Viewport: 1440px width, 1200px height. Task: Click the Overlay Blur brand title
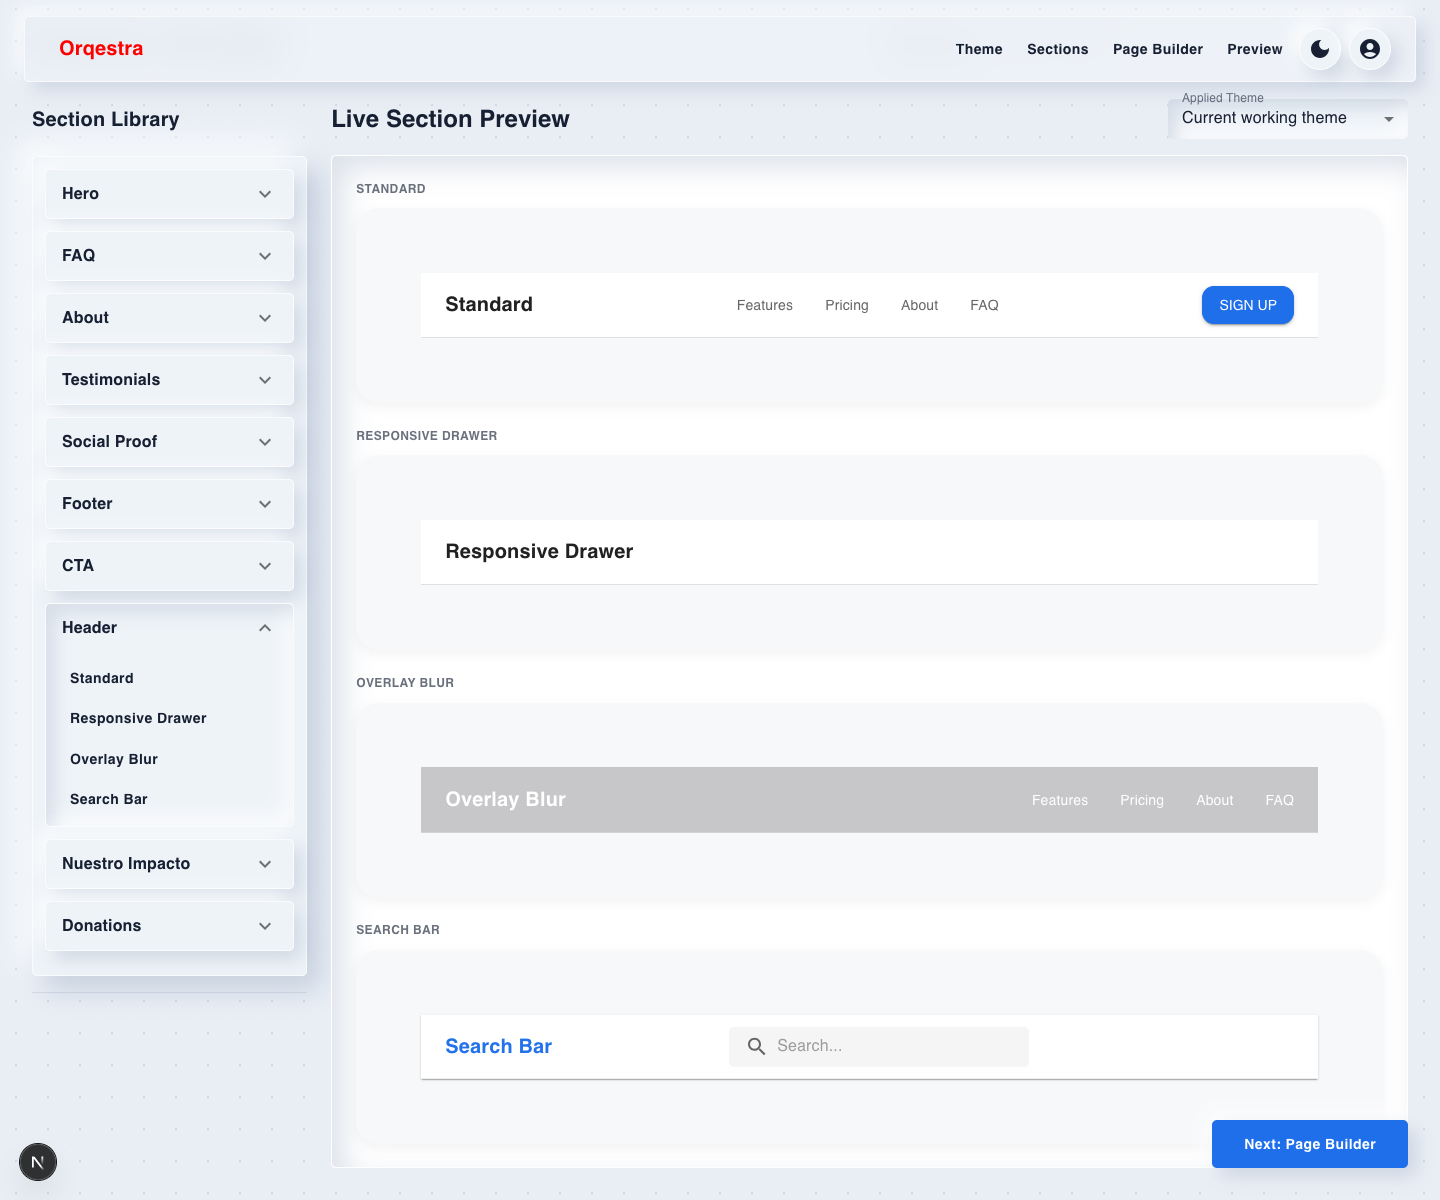click(x=506, y=799)
